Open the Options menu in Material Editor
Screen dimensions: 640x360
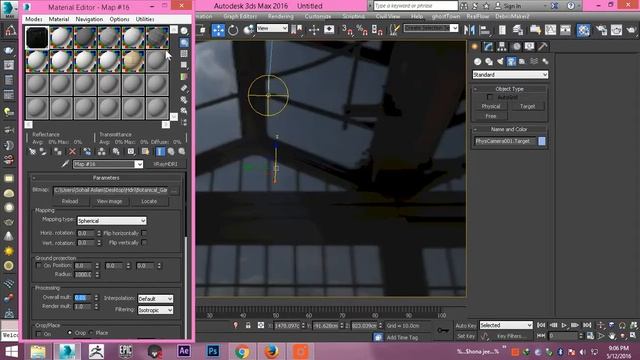(x=119, y=19)
